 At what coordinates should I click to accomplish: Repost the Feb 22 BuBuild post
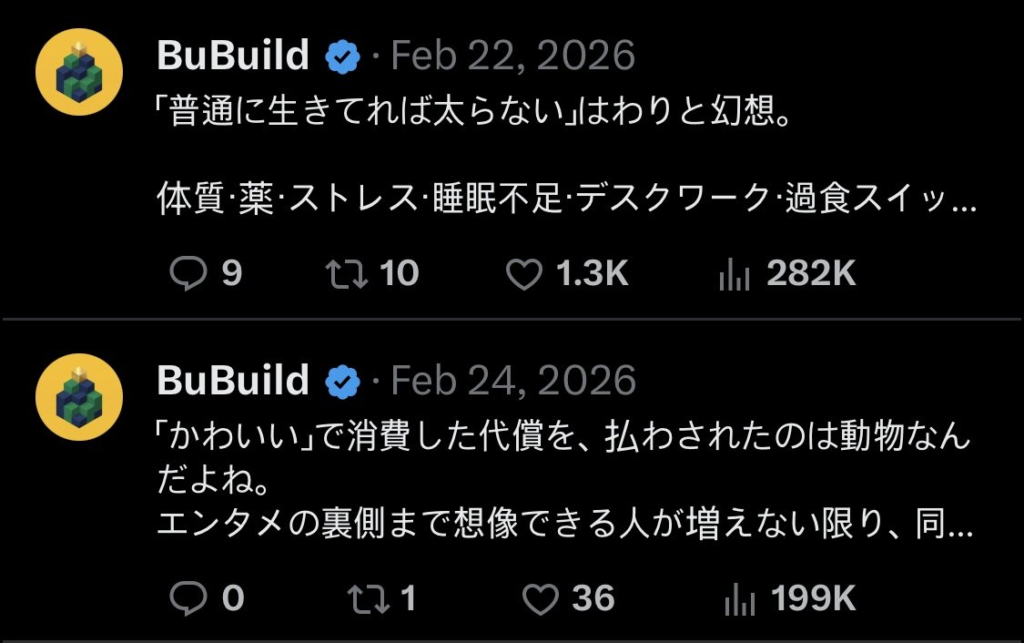[346, 274]
